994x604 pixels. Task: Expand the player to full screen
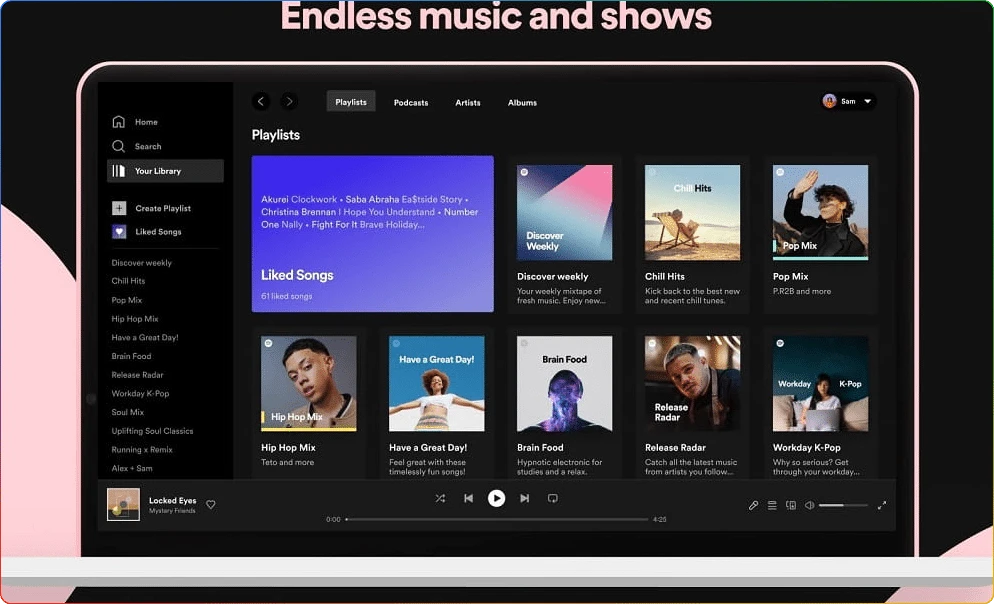881,506
